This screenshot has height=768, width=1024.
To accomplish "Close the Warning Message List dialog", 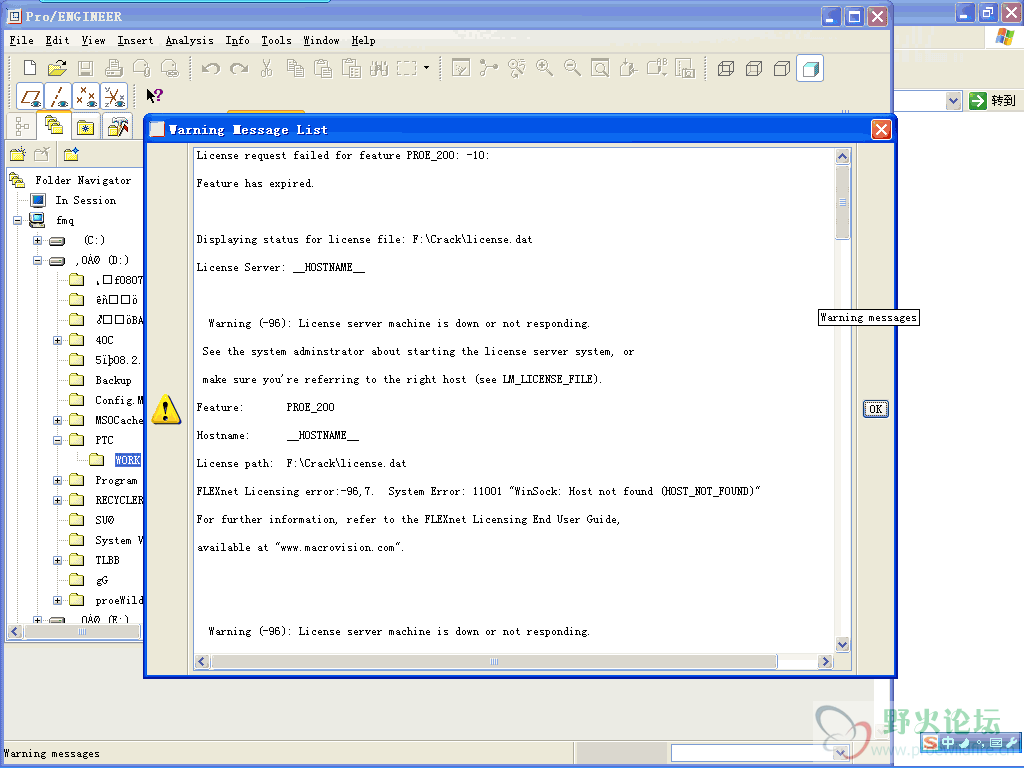I will pos(881,129).
